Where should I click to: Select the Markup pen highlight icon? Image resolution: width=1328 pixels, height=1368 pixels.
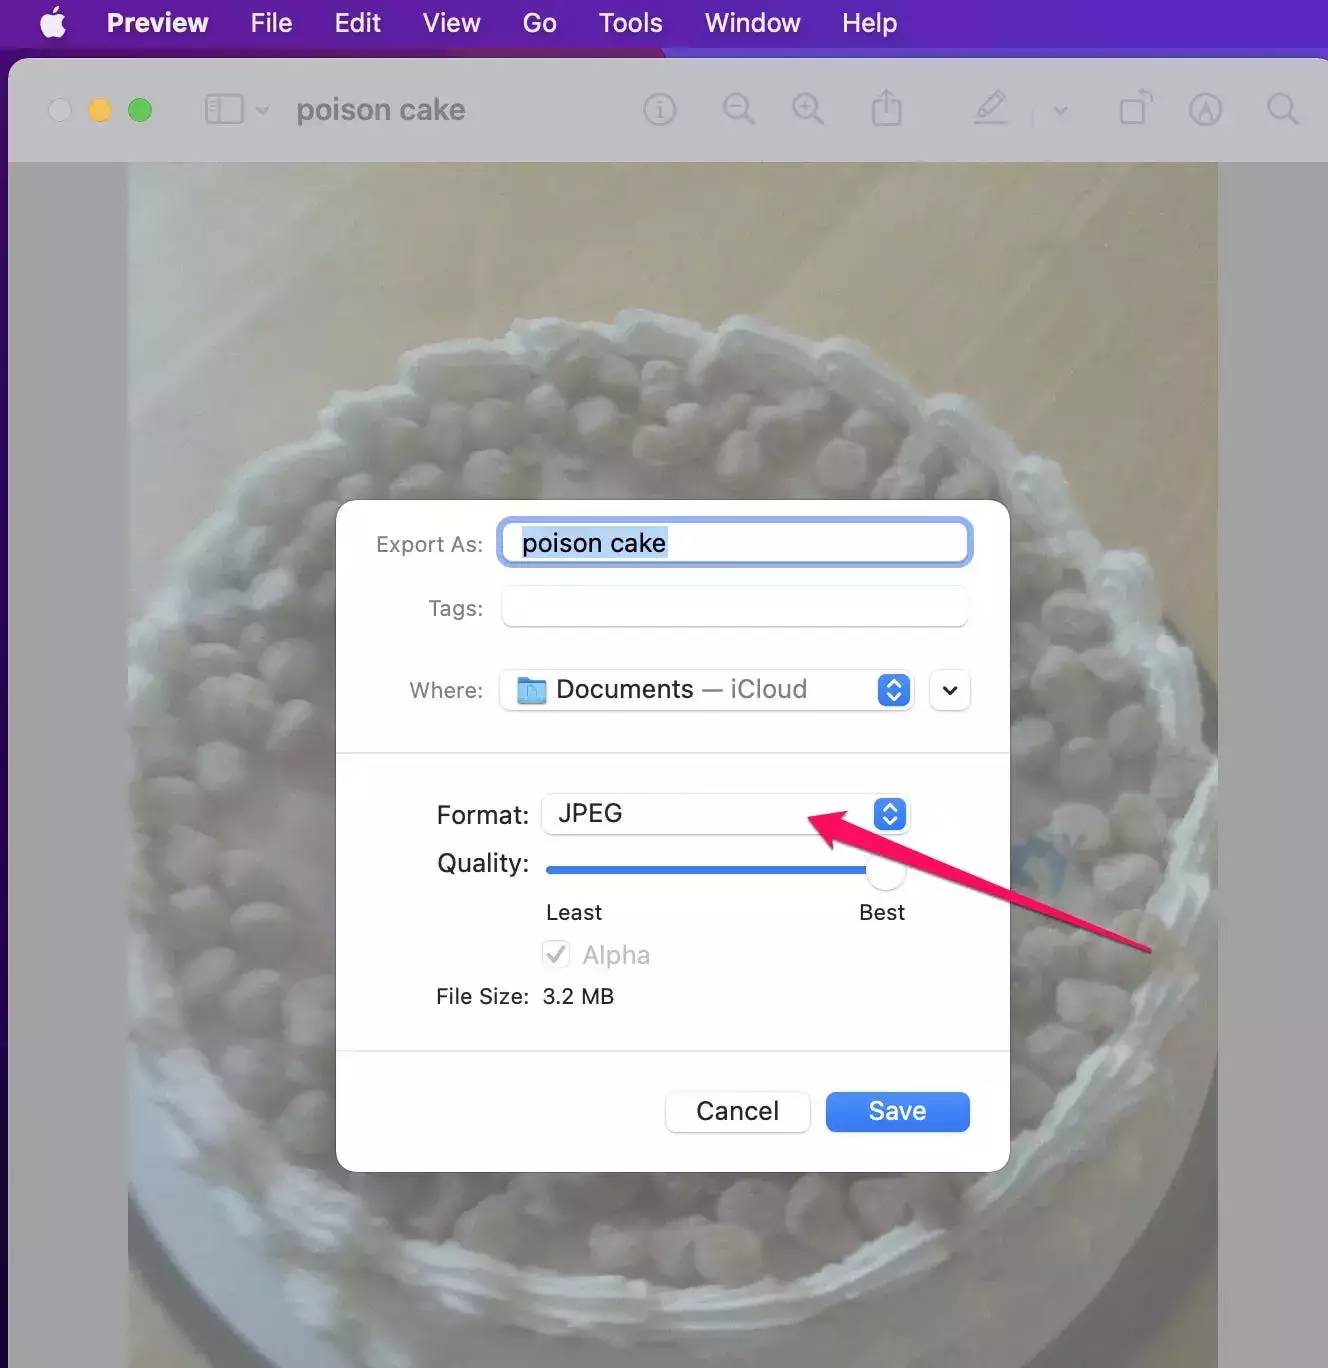coord(990,108)
